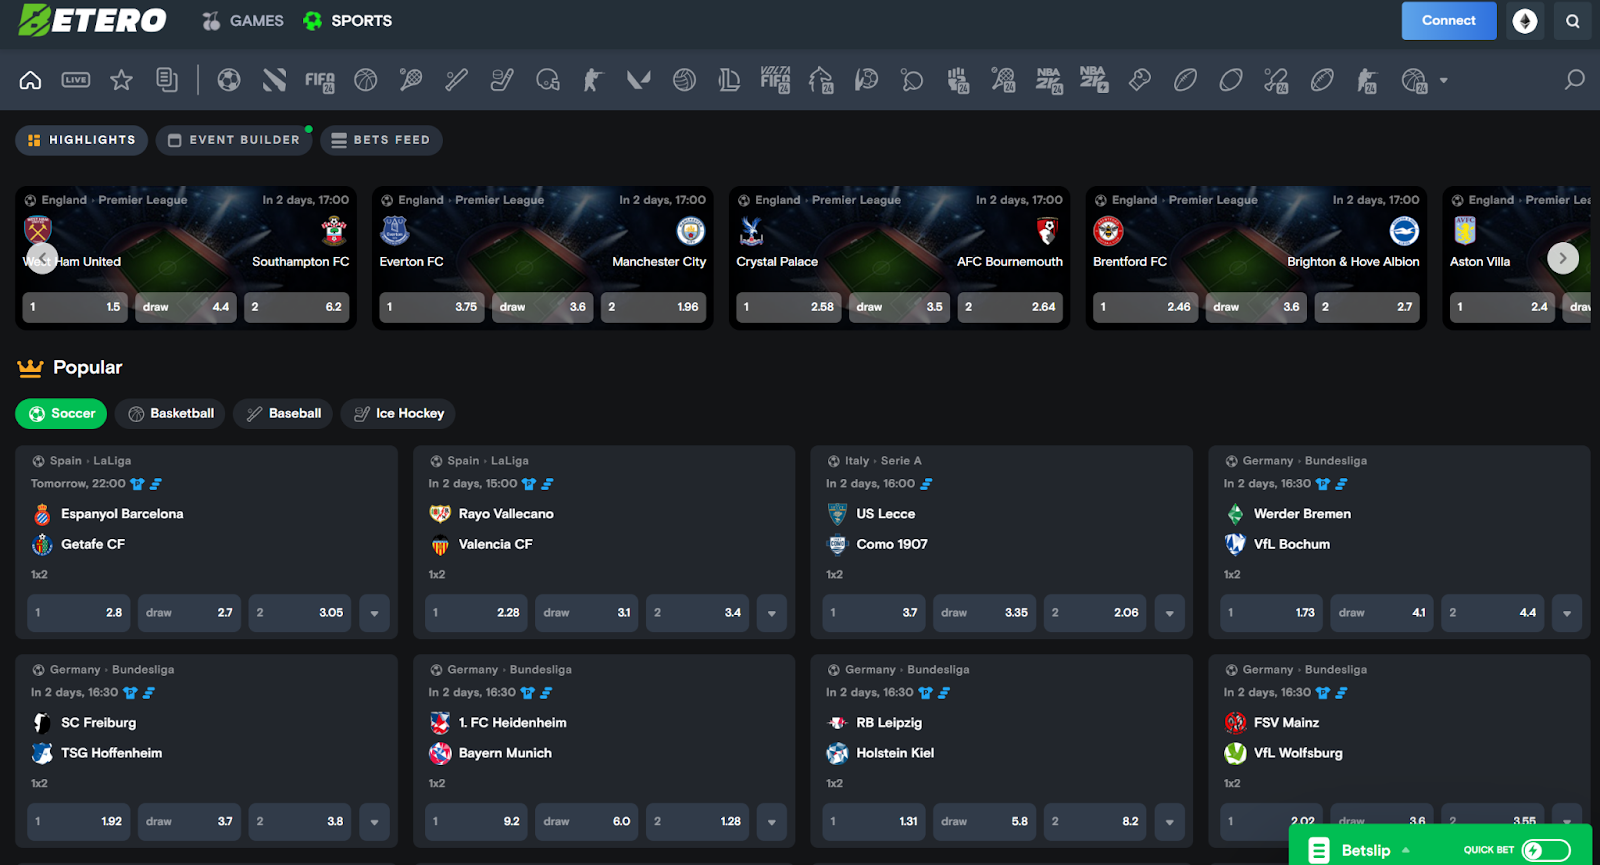Viewport: 1600px width, 865px height.
Task: Expand markets for SC Freiburg vs Hoffenheim
Action: 375,822
